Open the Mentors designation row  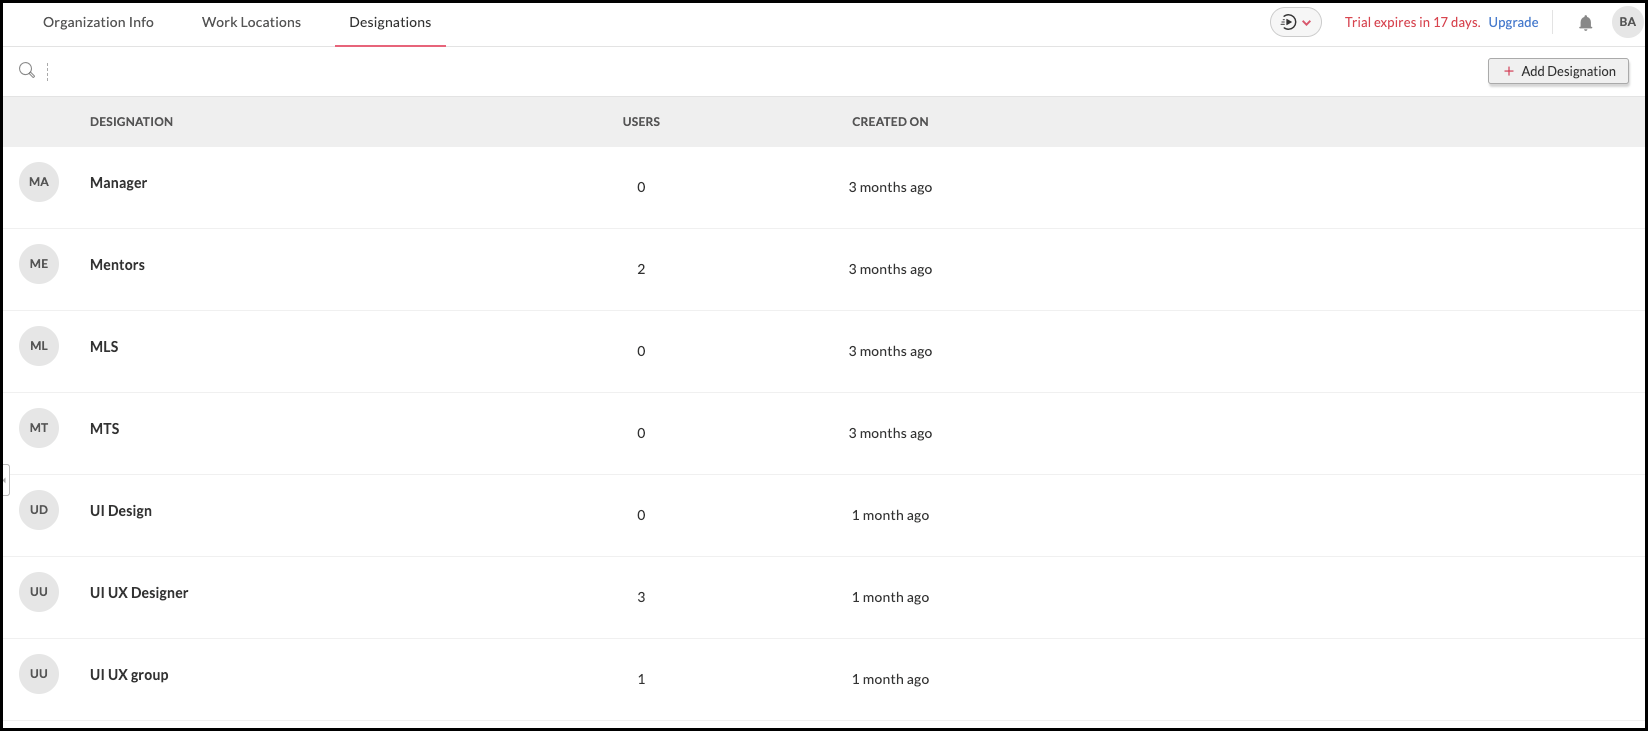(117, 265)
